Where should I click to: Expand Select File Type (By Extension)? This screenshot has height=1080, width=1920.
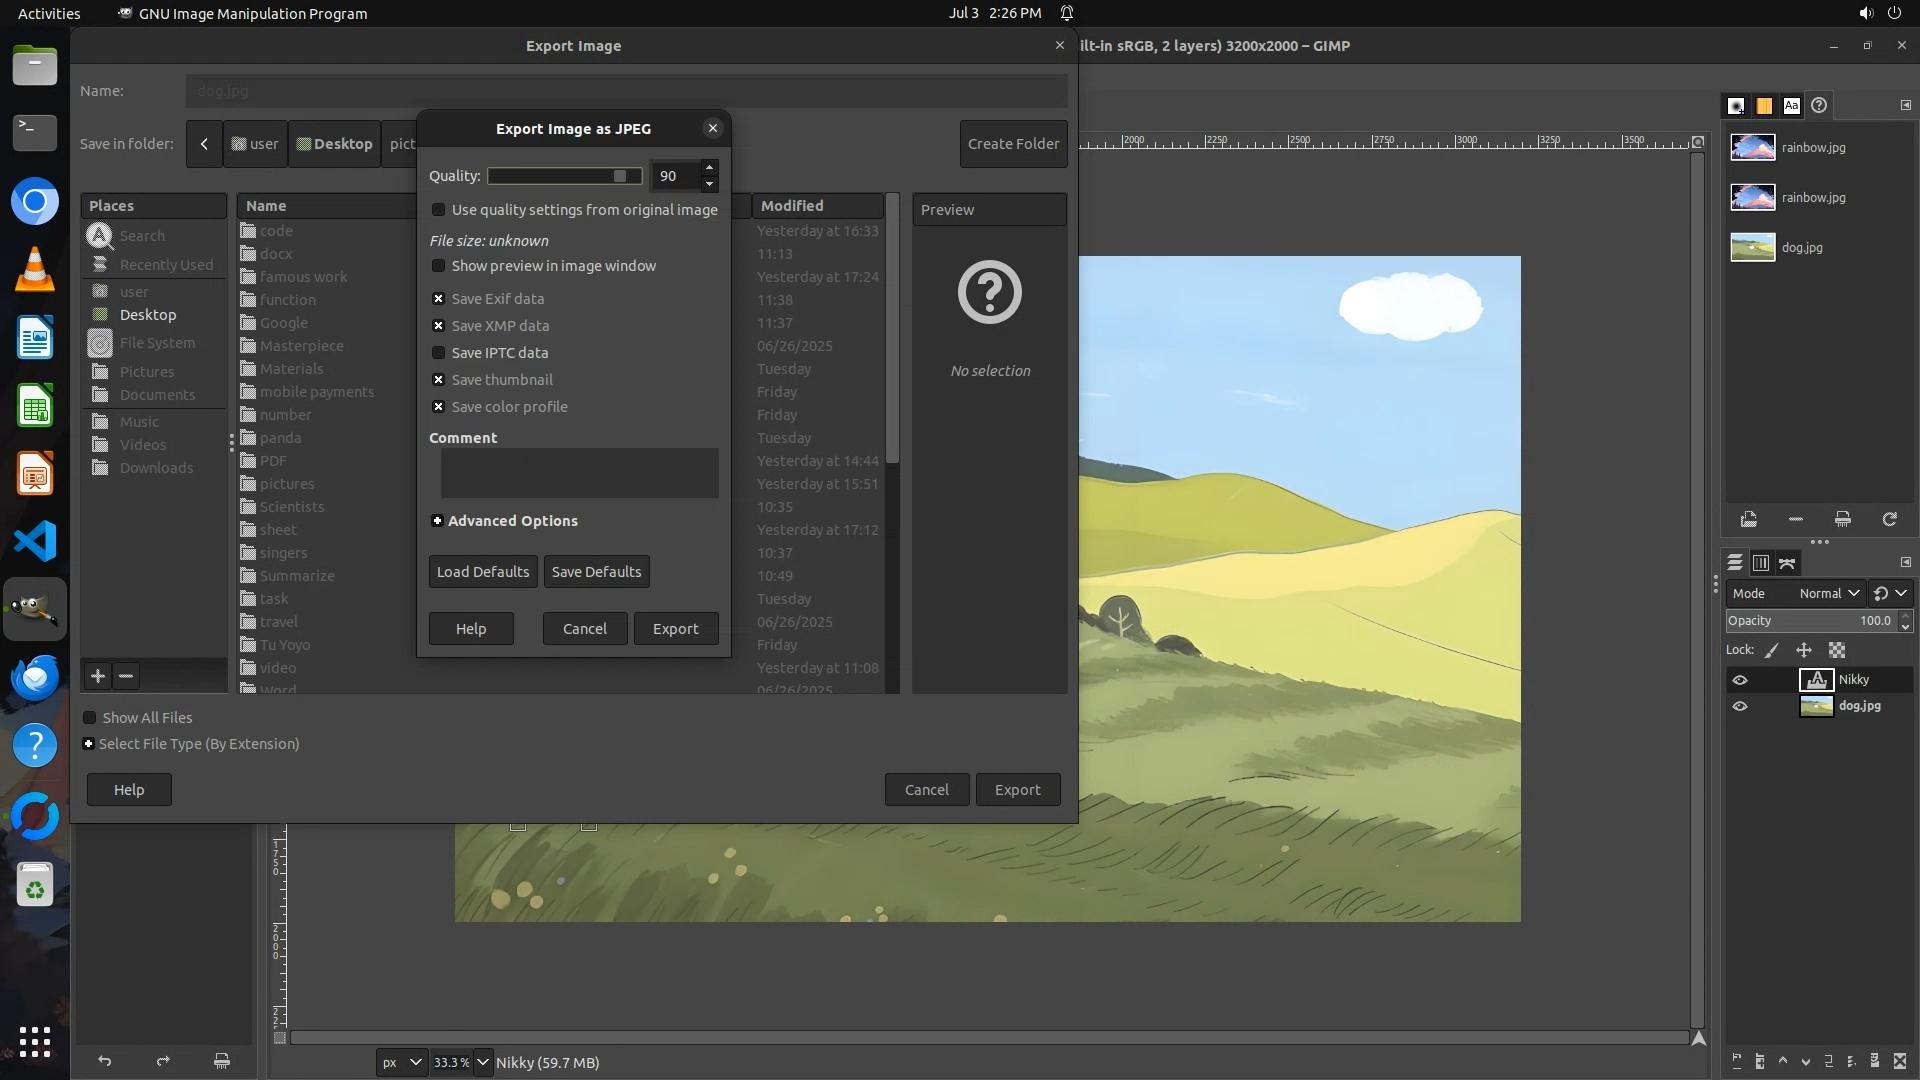pos(89,744)
